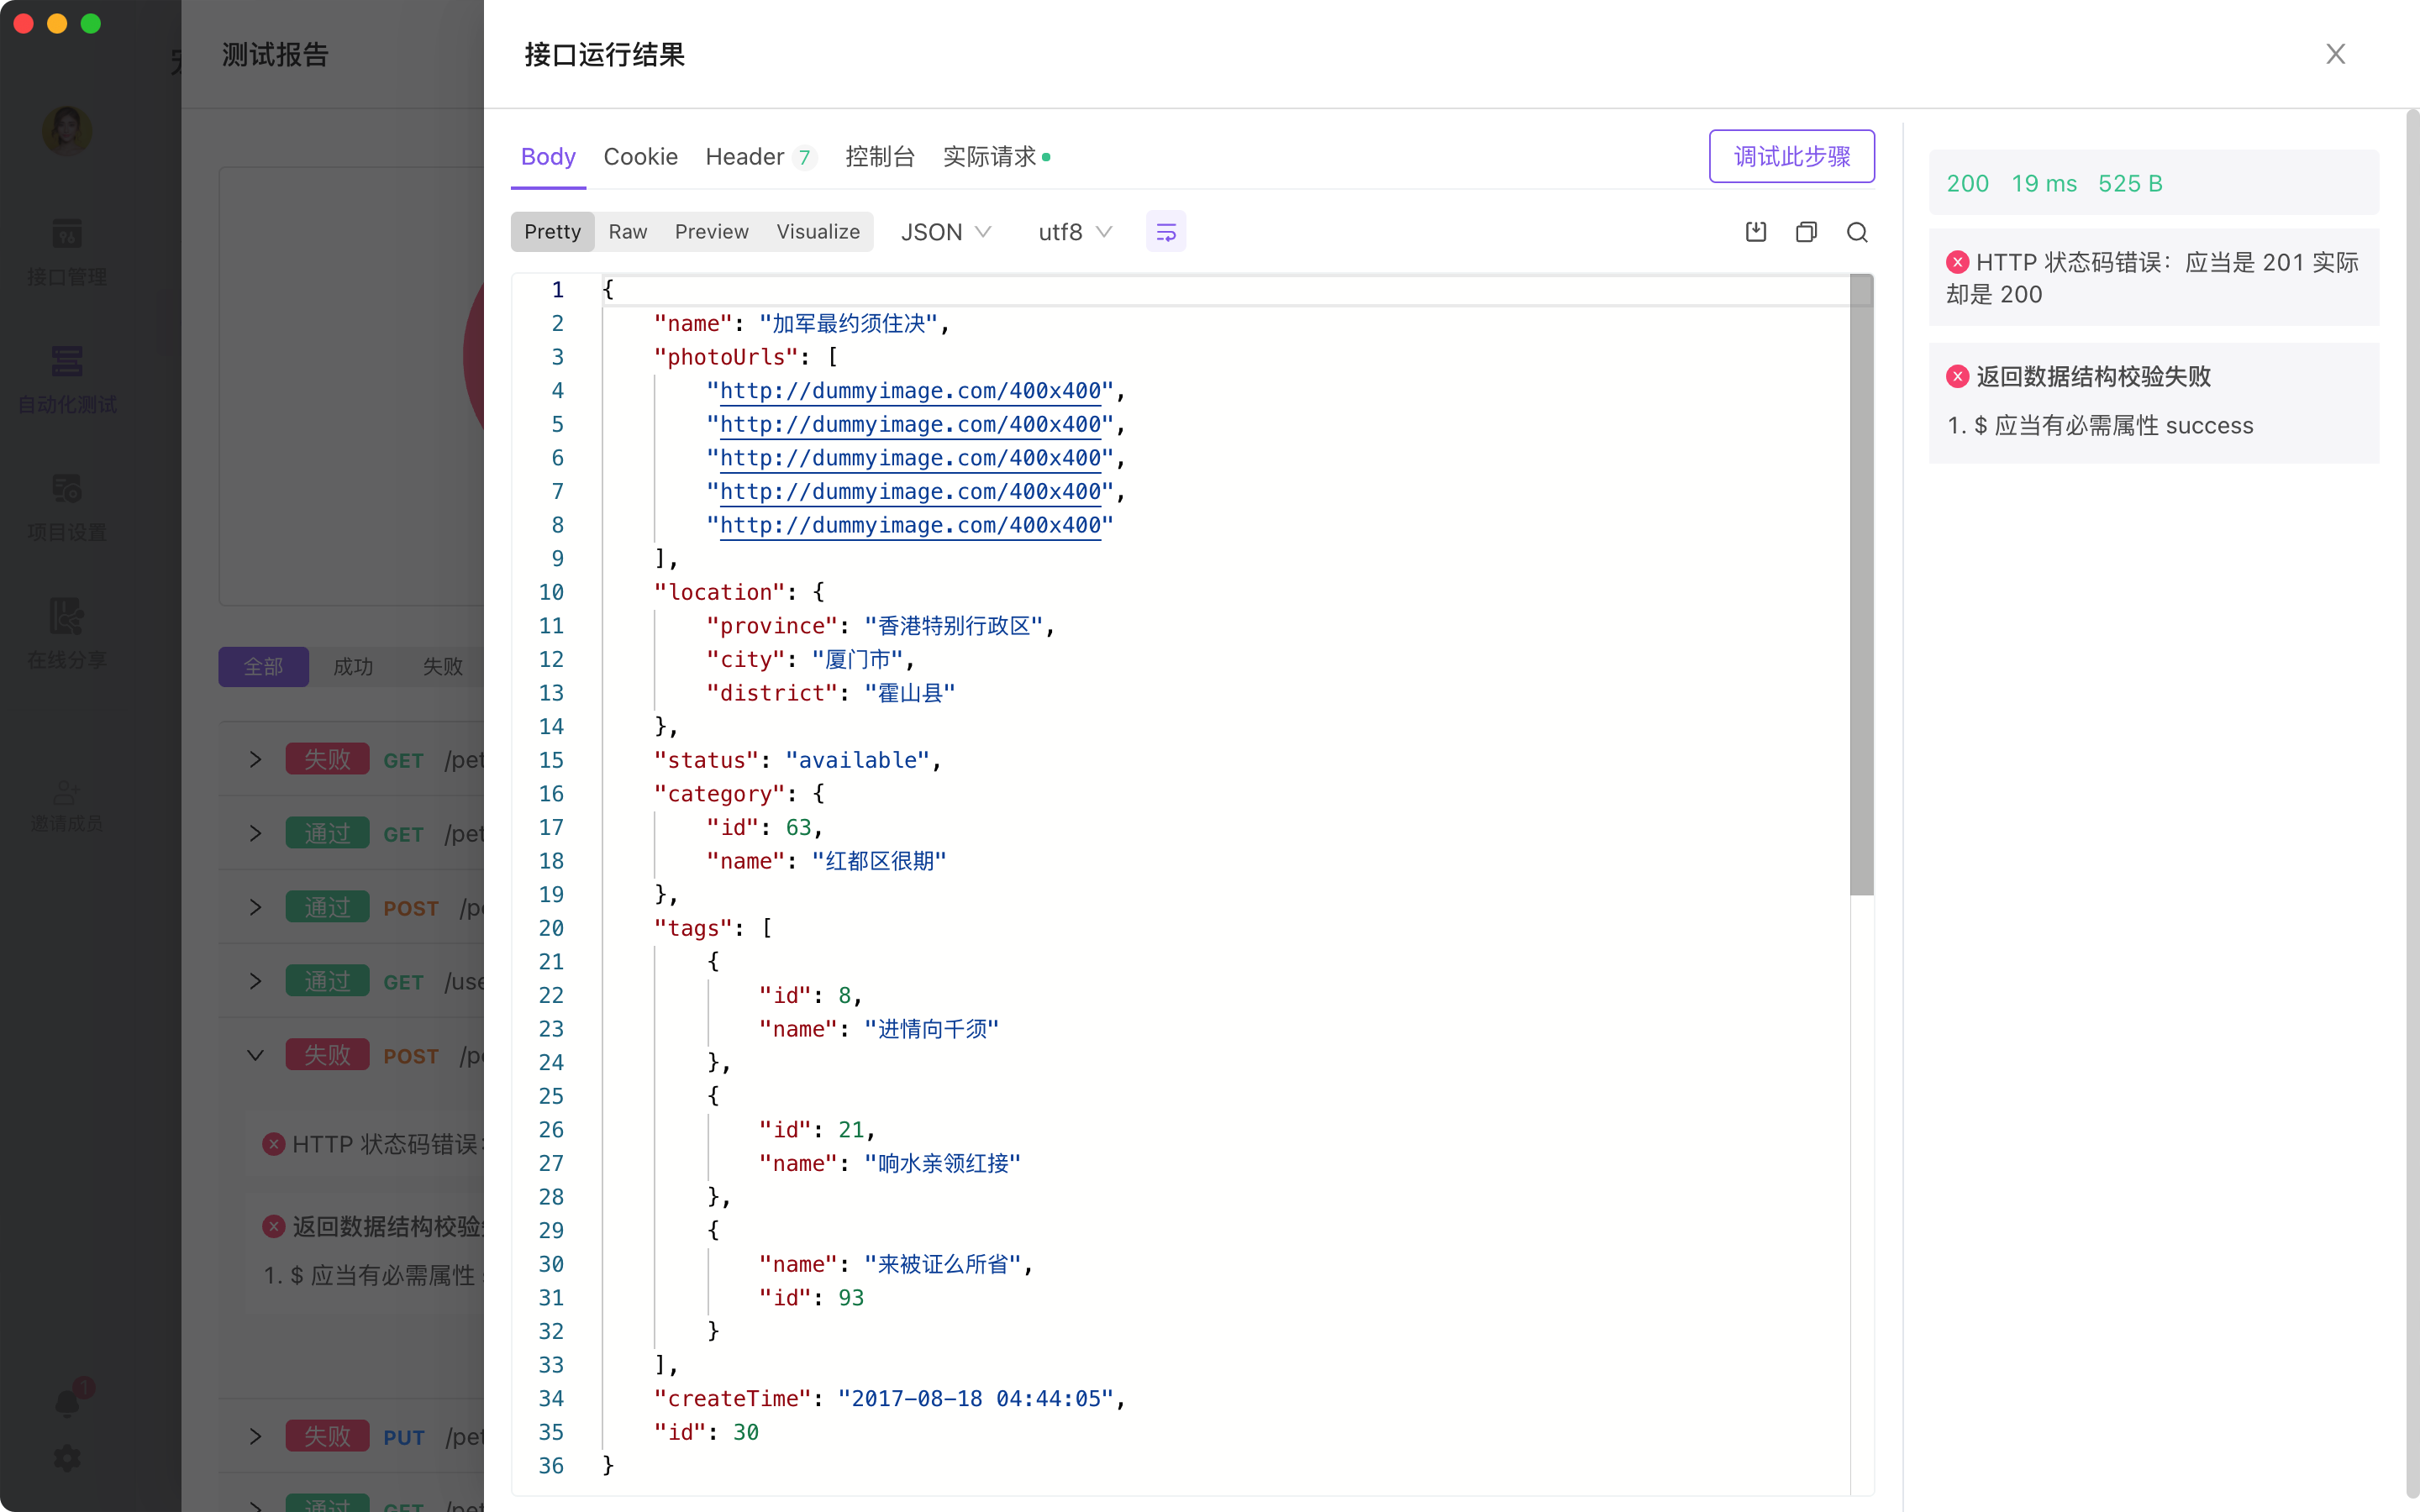This screenshot has height=1512, width=2420.
Task: Select the Preview view mode
Action: tap(711, 232)
